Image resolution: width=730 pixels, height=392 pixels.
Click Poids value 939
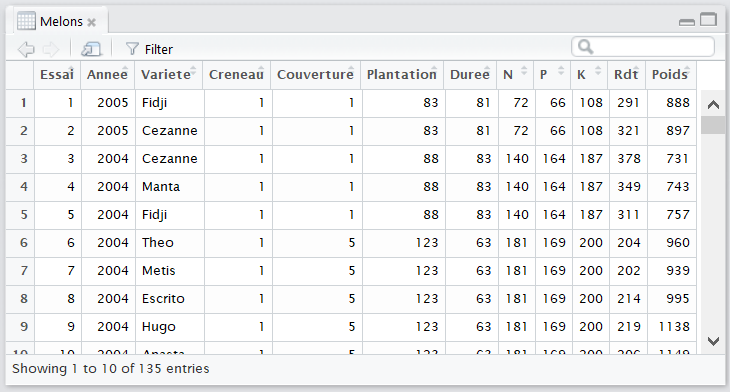click(678, 270)
